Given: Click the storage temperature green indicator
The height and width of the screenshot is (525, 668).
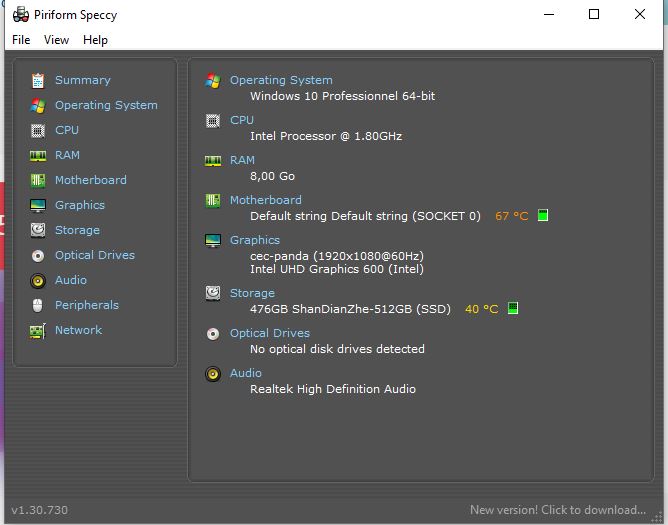Looking at the screenshot, I should [513, 309].
